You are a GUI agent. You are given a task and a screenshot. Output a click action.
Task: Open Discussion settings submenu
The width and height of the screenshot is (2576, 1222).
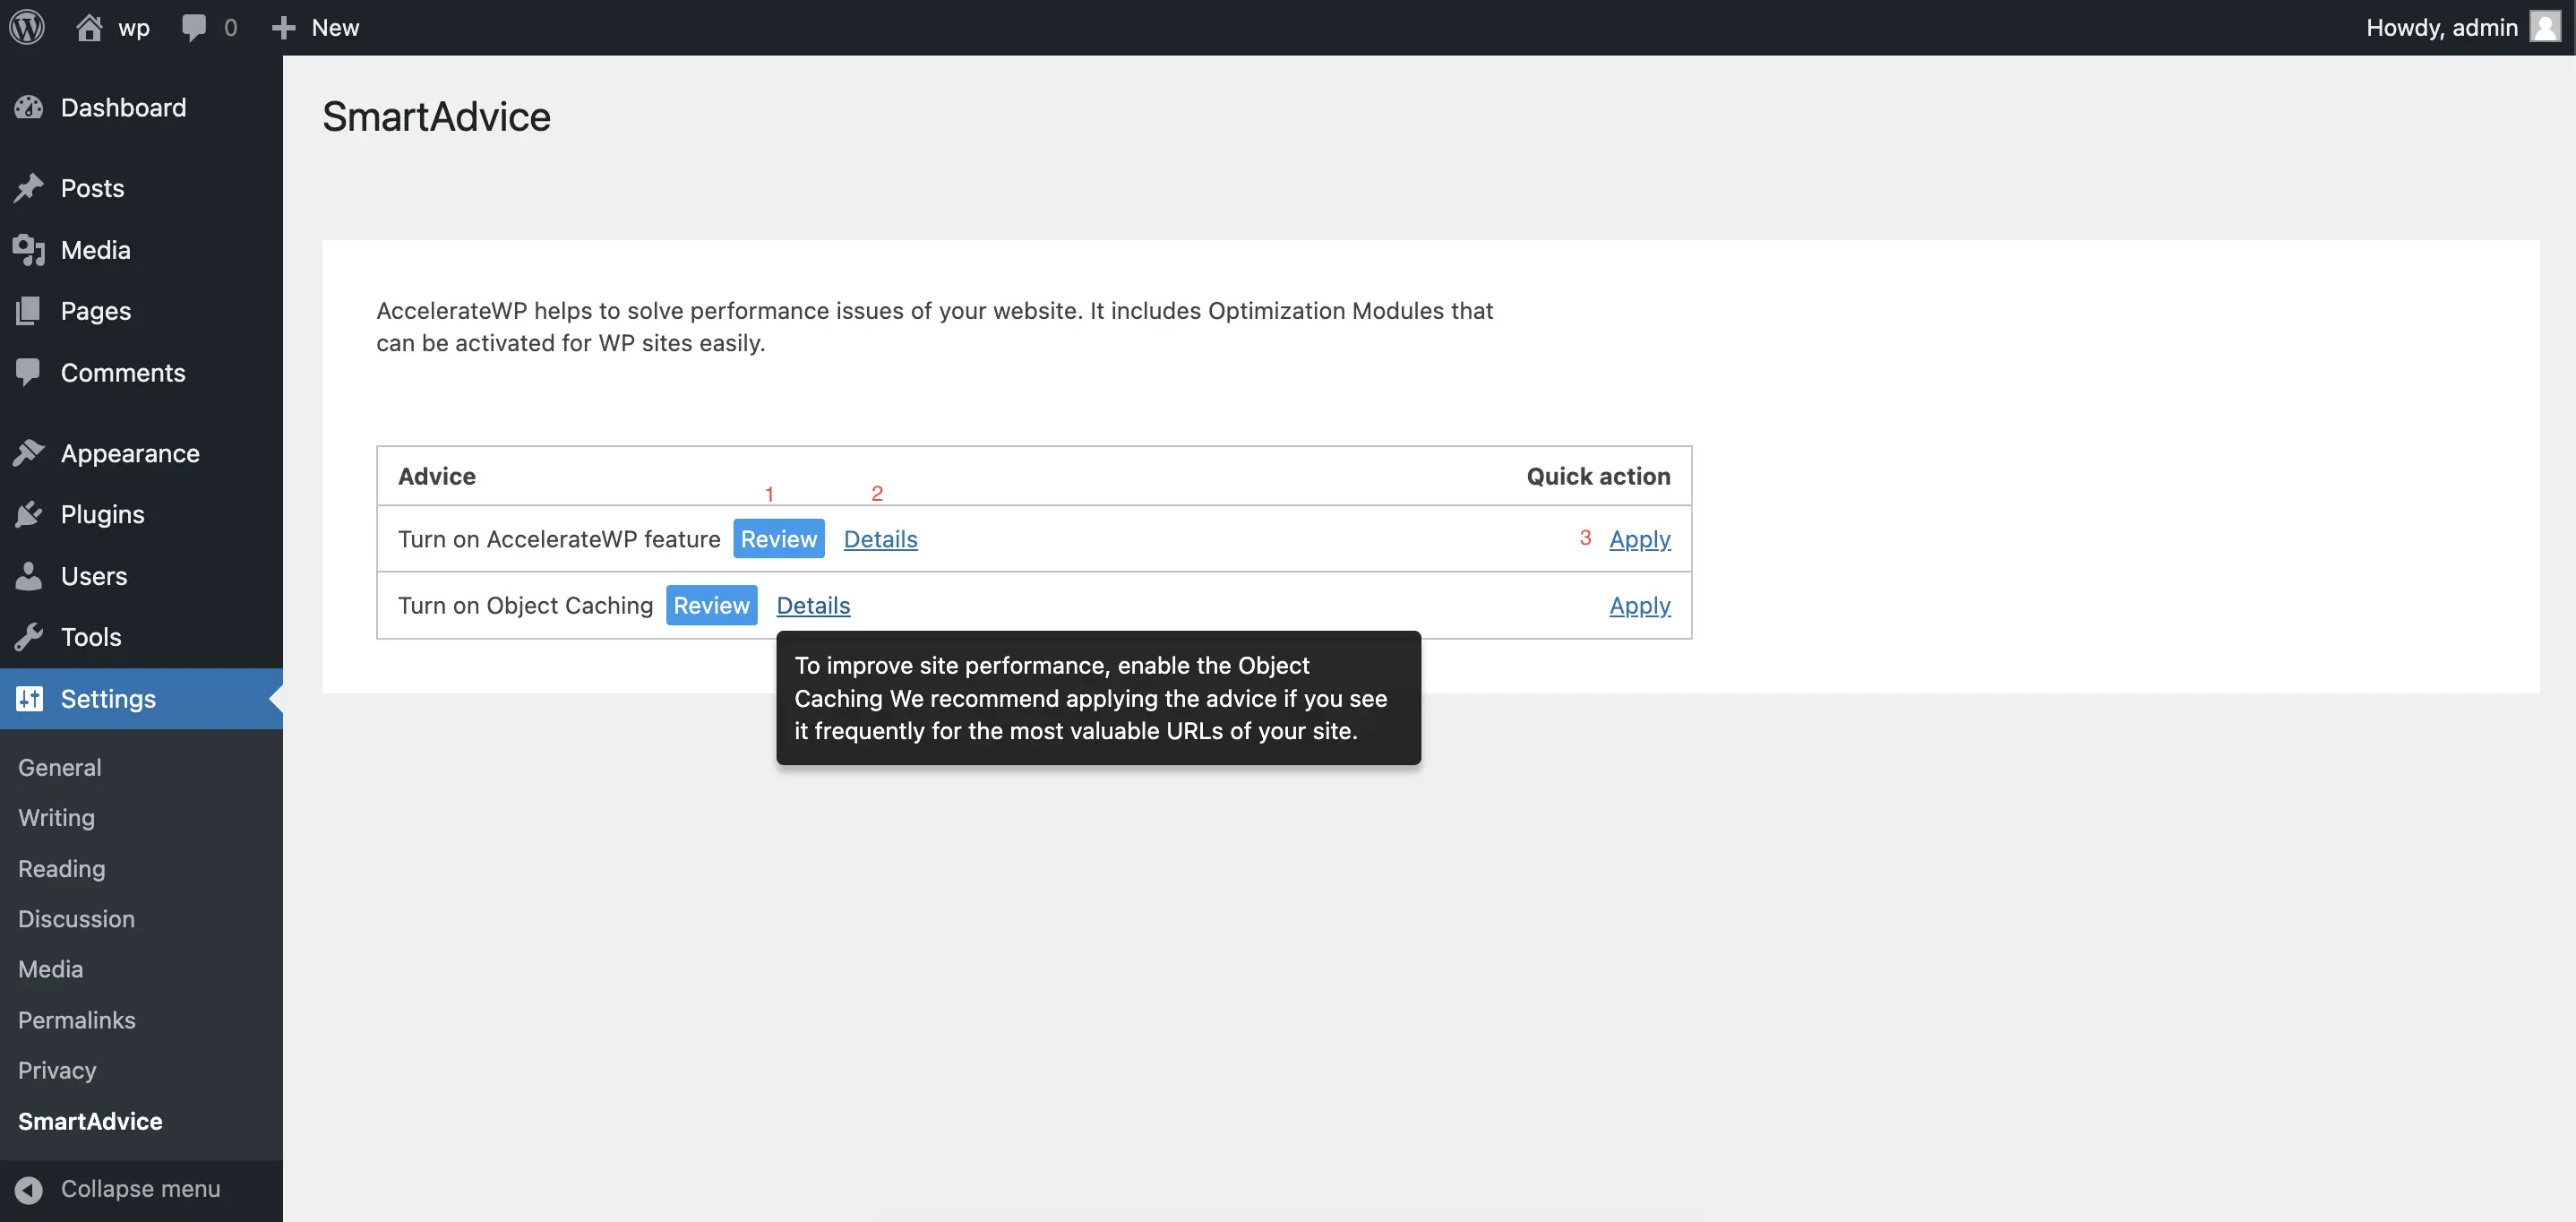tap(76, 918)
